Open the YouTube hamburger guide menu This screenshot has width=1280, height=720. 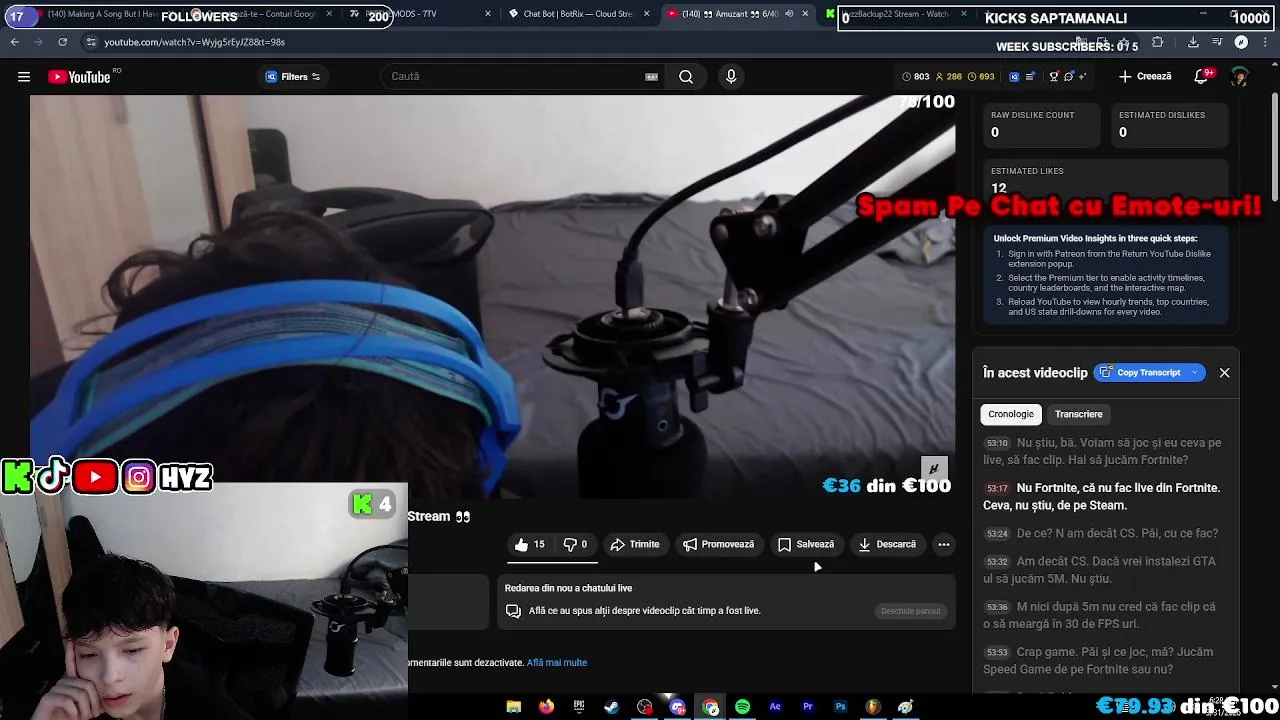(x=24, y=77)
